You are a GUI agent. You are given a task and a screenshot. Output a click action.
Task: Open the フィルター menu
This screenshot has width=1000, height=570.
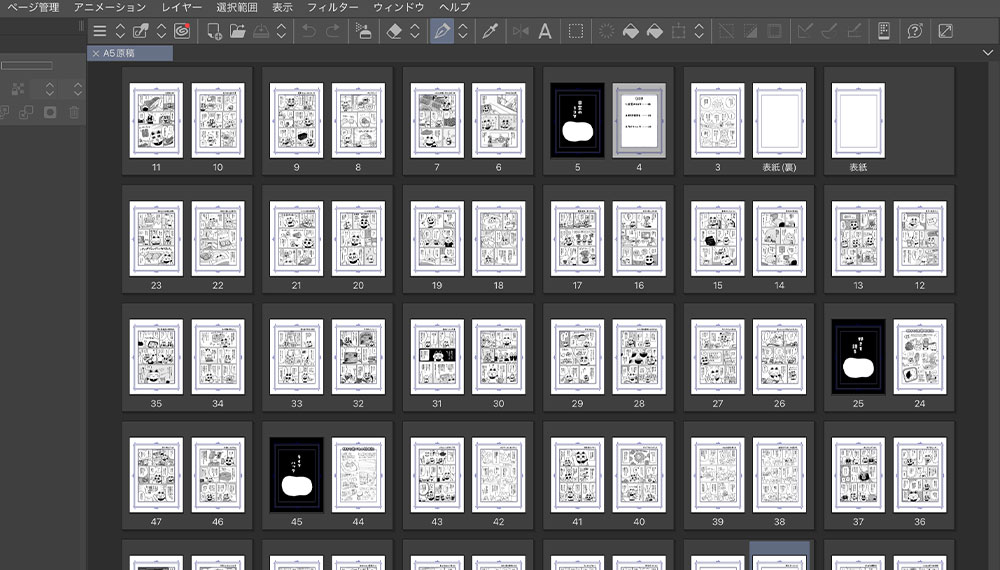coord(333,7)
